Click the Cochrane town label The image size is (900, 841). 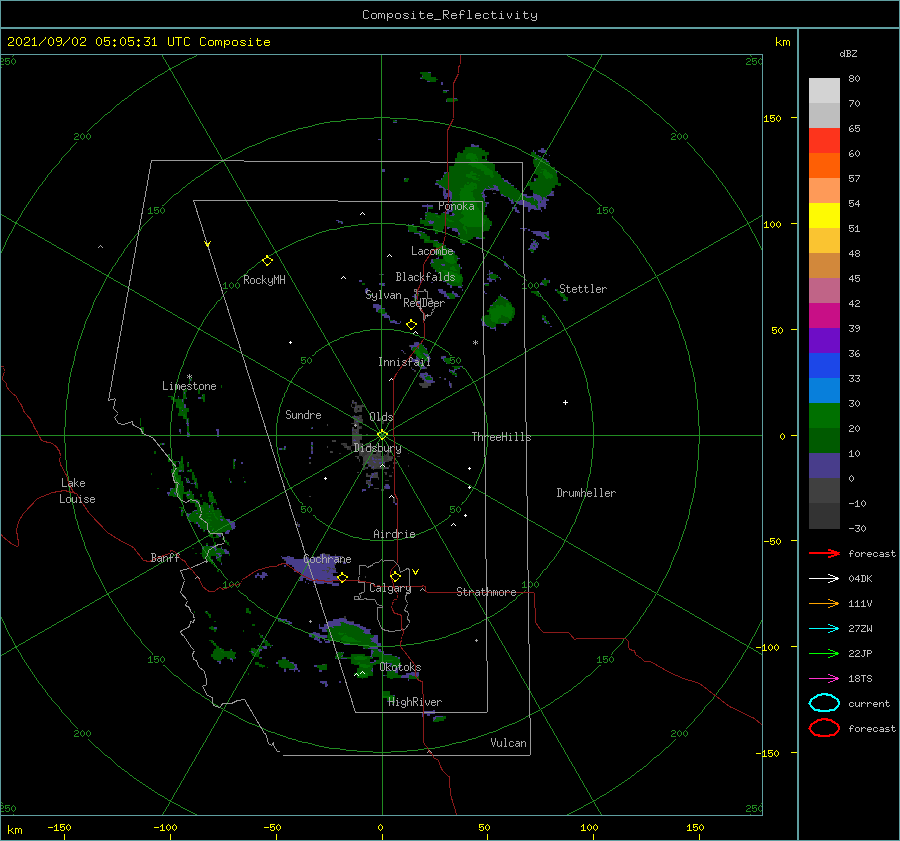tap(327, 559)
